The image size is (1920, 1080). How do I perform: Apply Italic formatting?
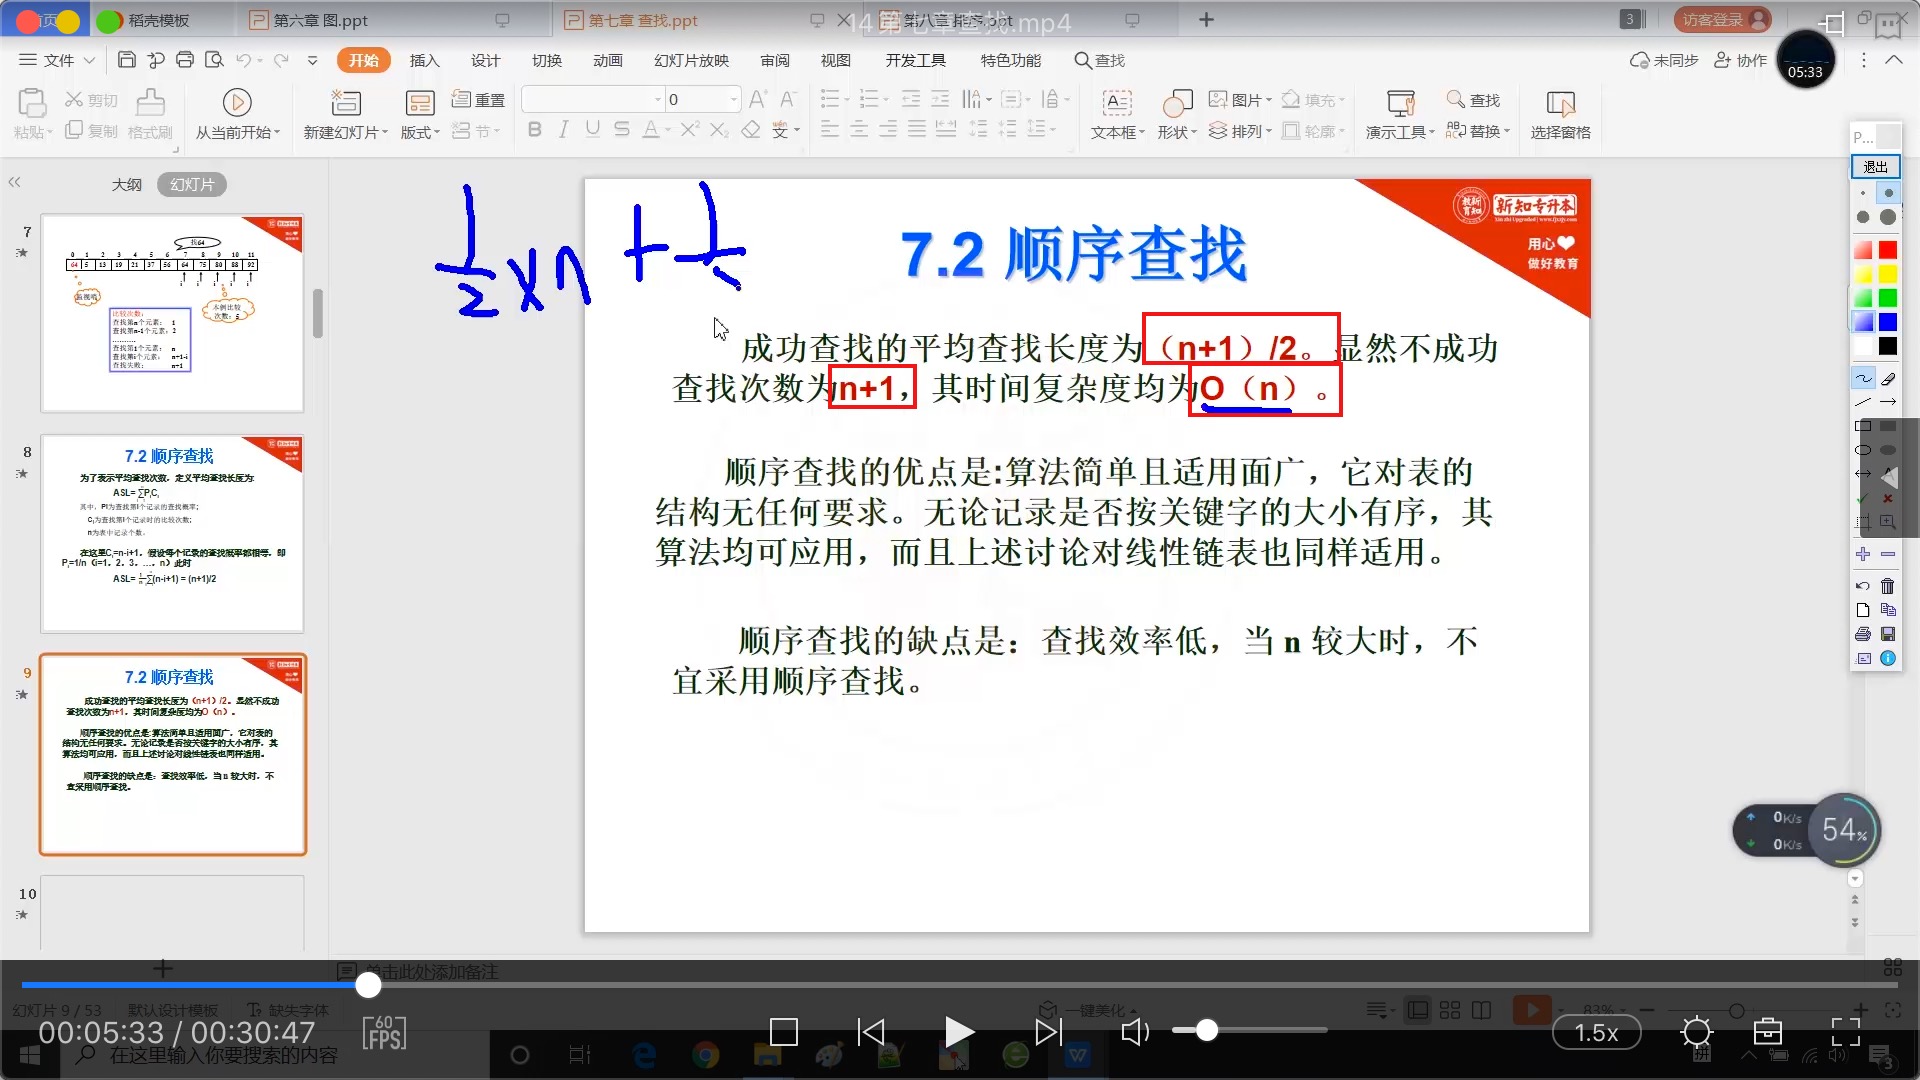pos(564,129)
